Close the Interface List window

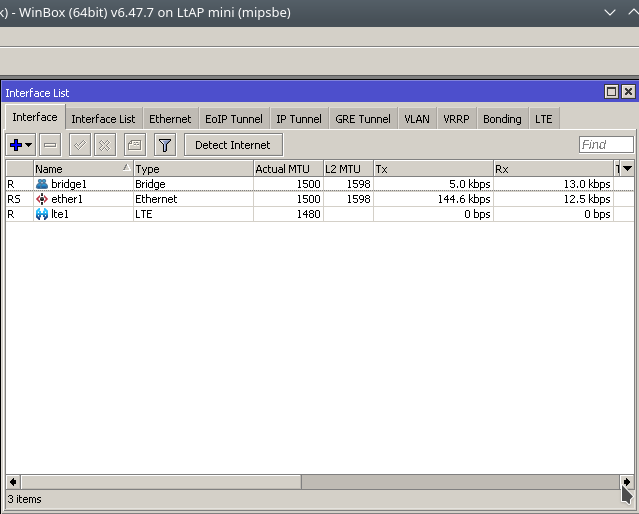click(x=628, y=92)
